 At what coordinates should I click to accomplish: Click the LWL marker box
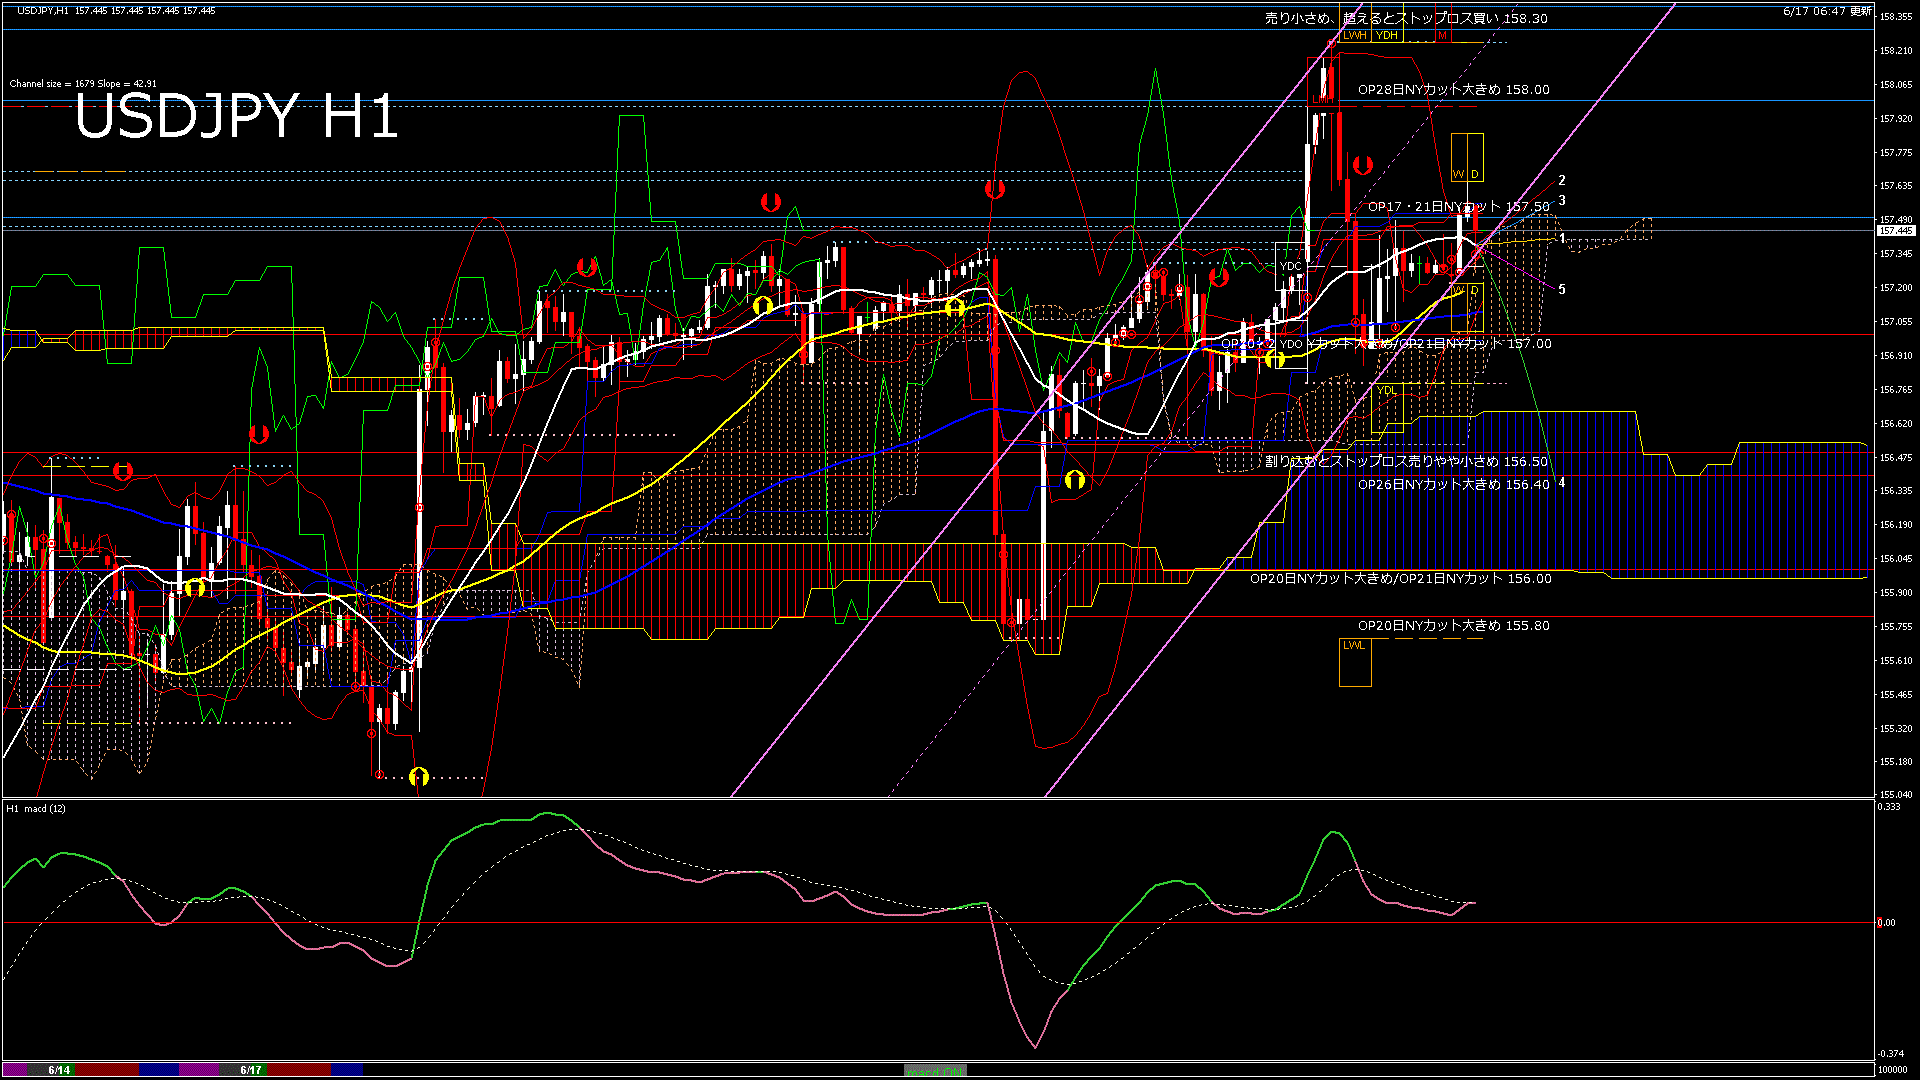click(x=1354, y=646)
